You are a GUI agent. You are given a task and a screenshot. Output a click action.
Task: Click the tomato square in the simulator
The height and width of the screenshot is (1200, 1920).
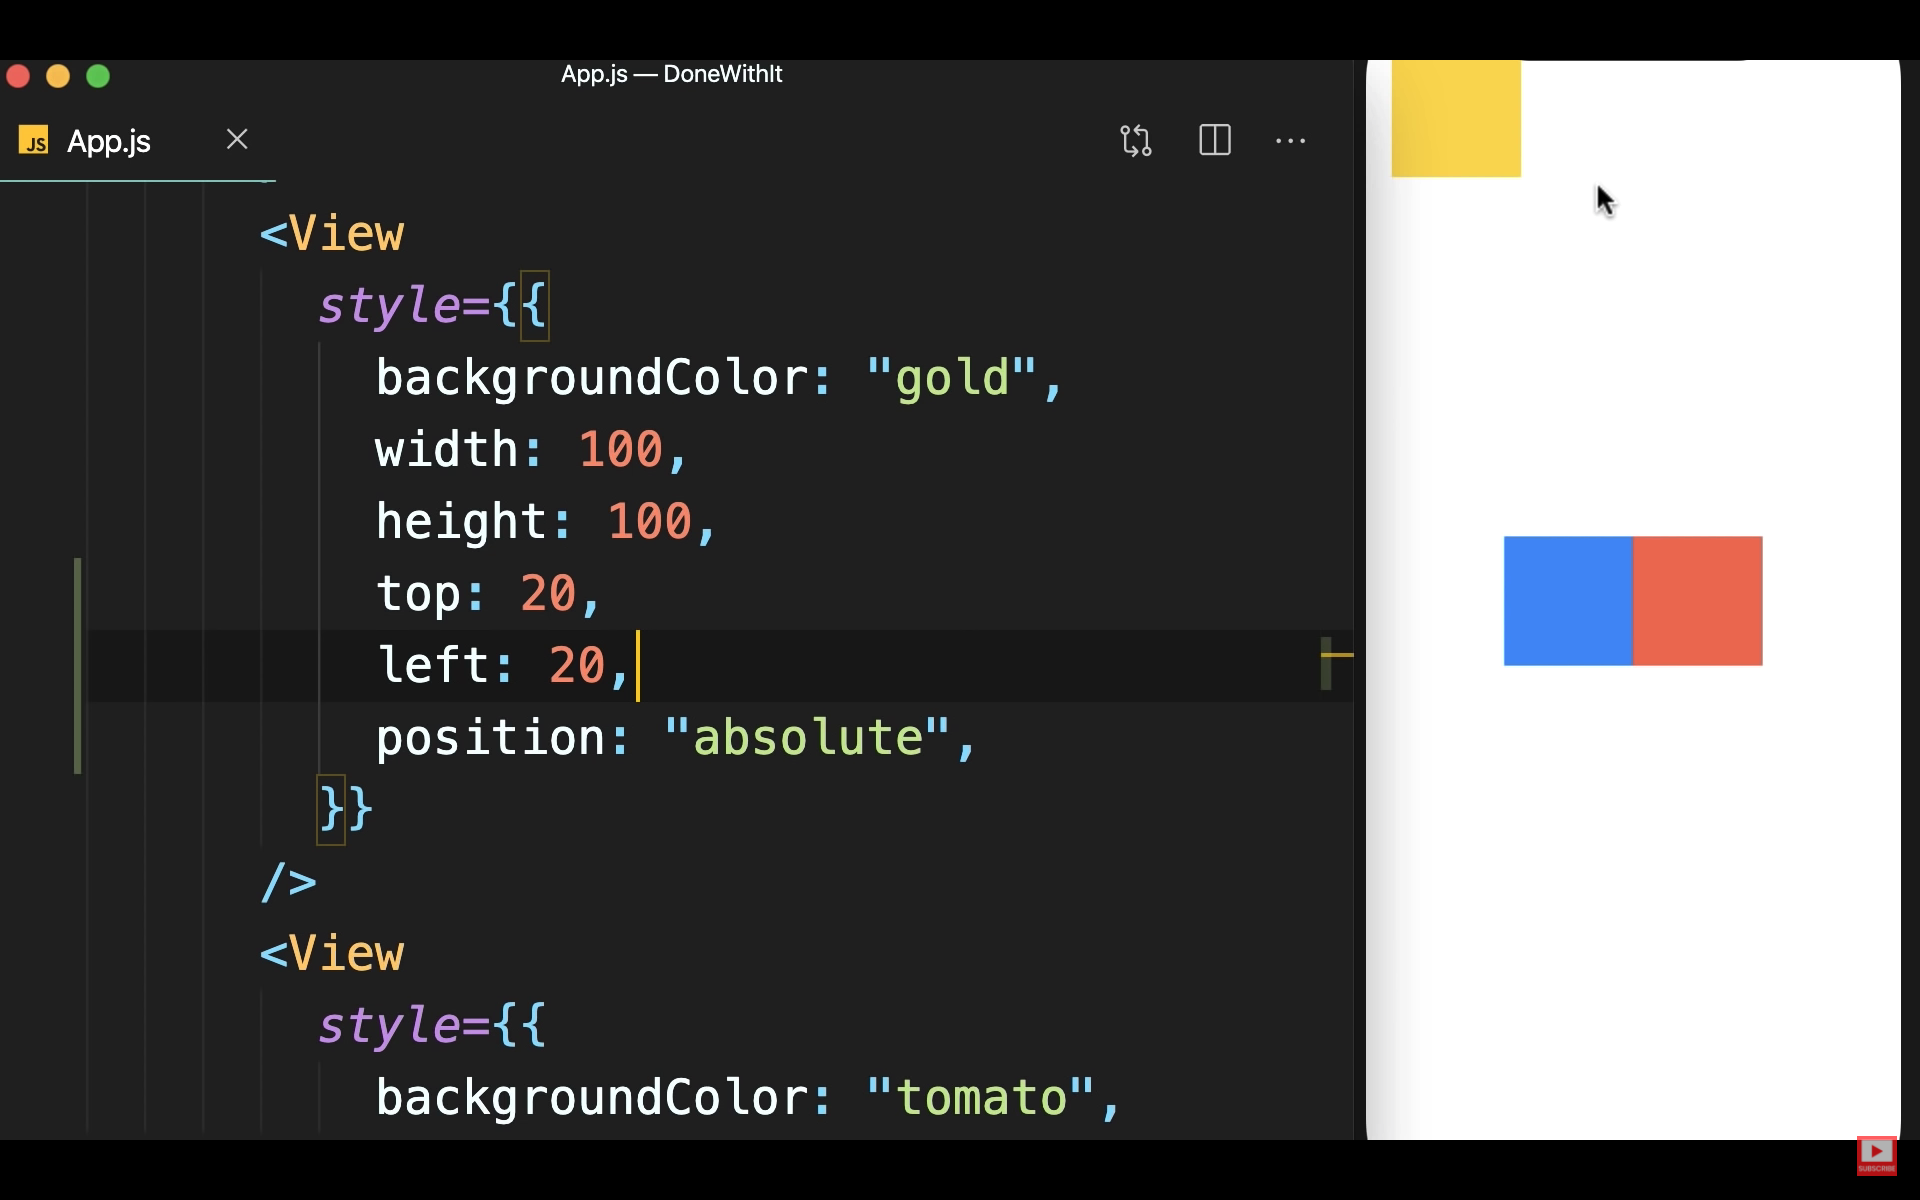pyautogui.click(x=1697, y=600)
